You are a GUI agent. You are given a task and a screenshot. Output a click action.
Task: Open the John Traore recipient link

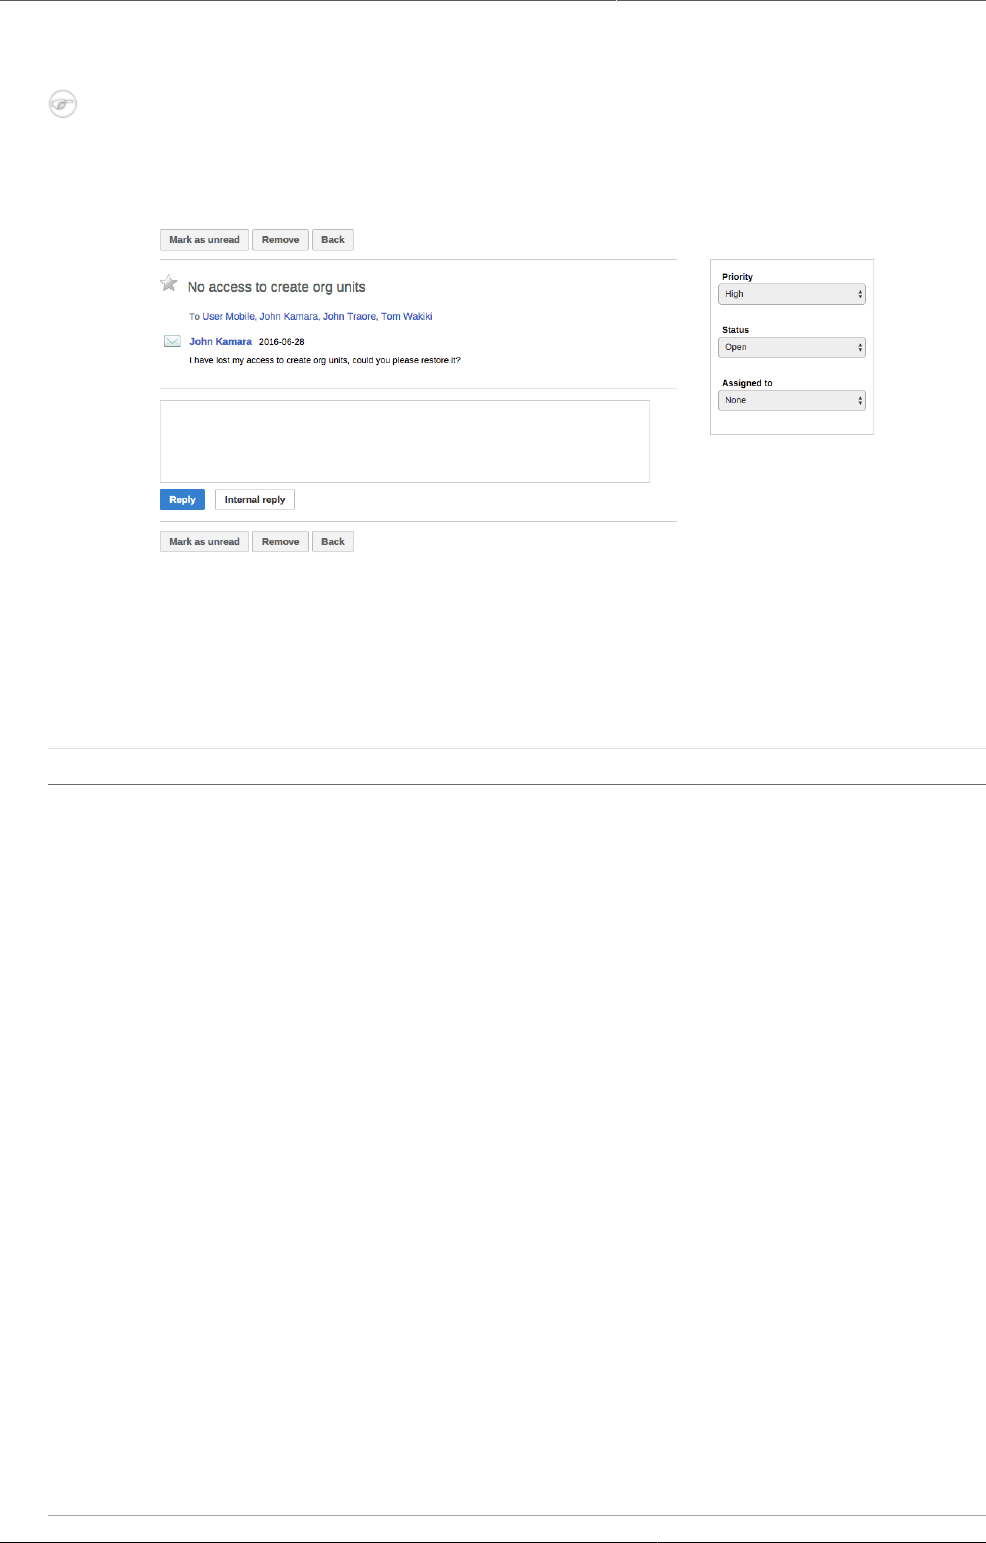(x=349, y=316)
